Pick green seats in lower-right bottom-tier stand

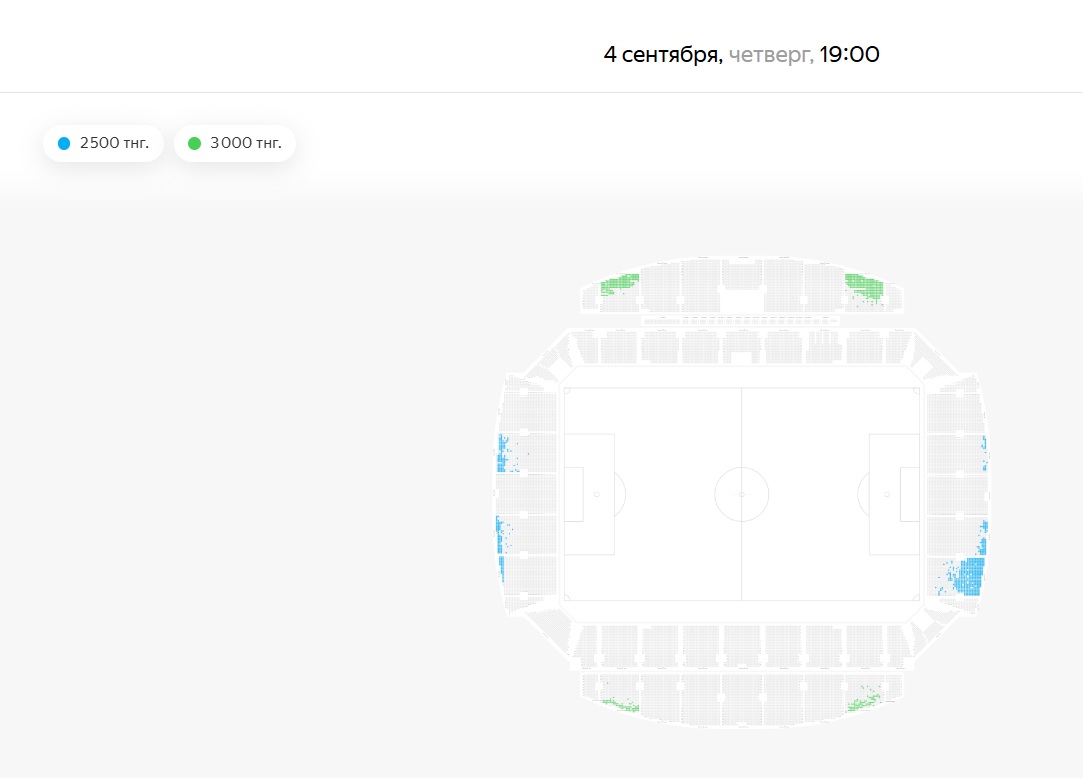864,699
